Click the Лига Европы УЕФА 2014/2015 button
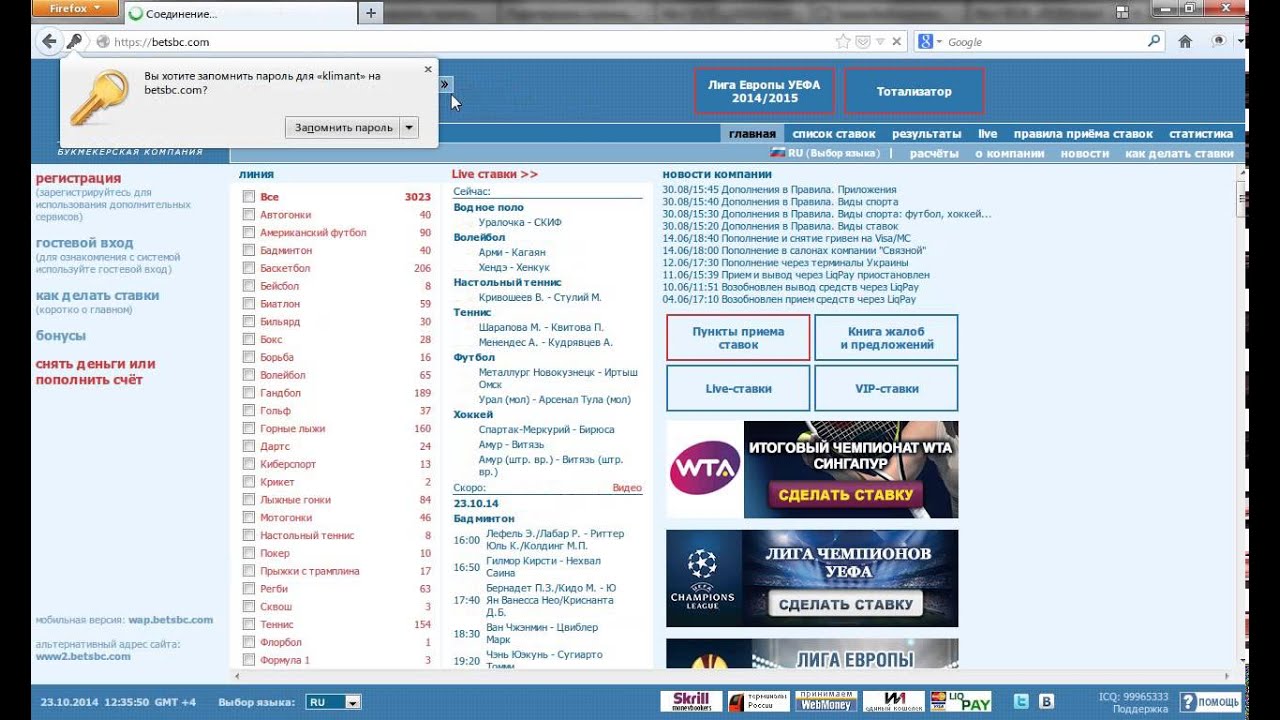 764,91
